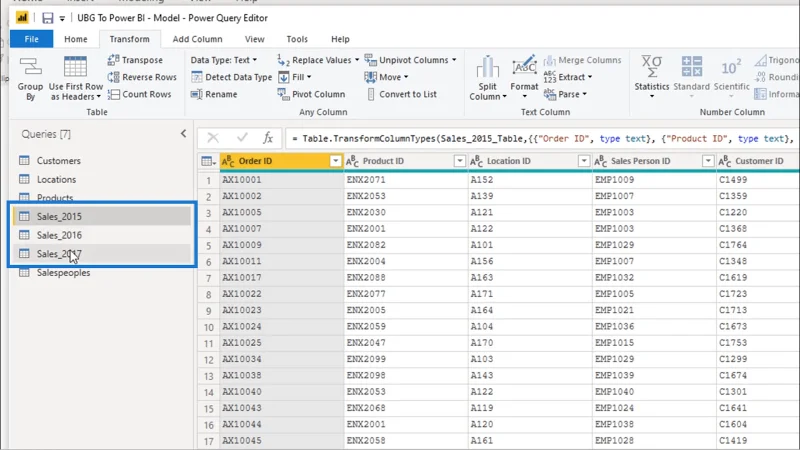800x450 pixels.
Task: Click the Transpose button
Action: click(135, 60)
